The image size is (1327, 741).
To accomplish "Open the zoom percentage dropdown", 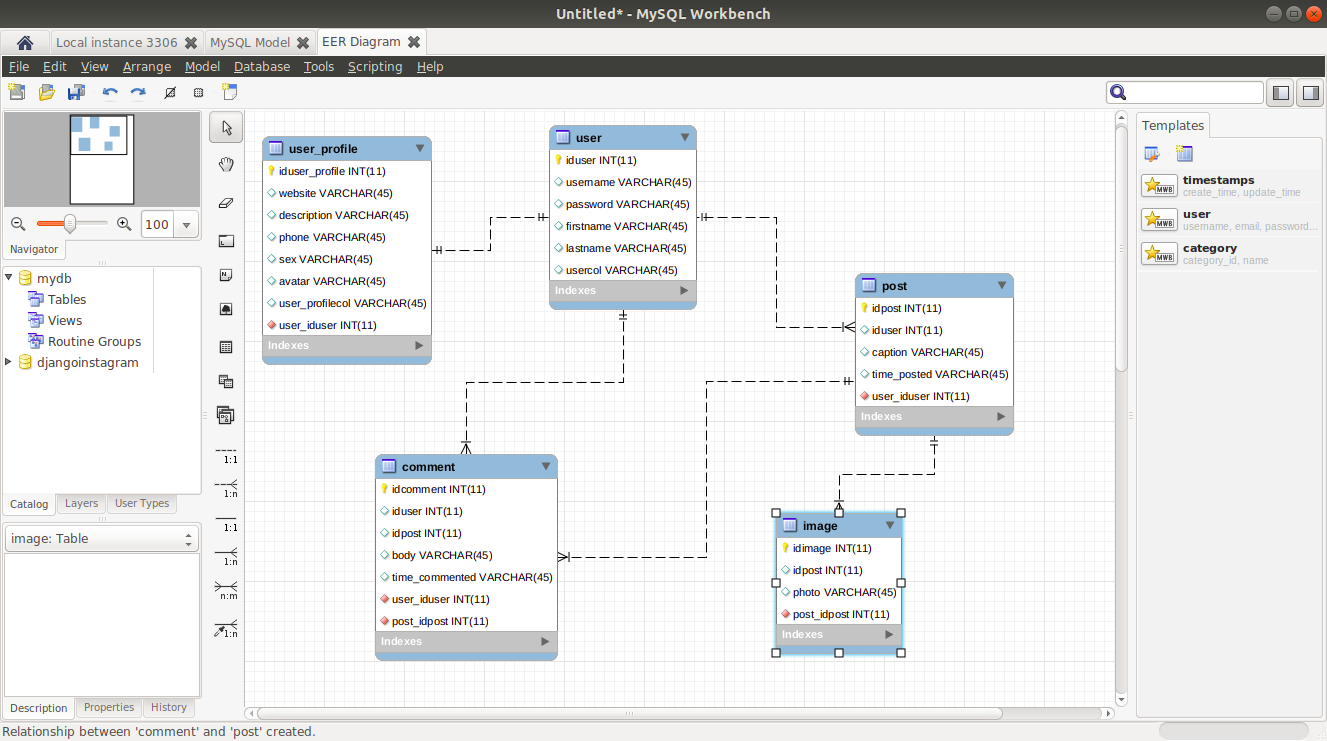I will (x=186, y=225).
